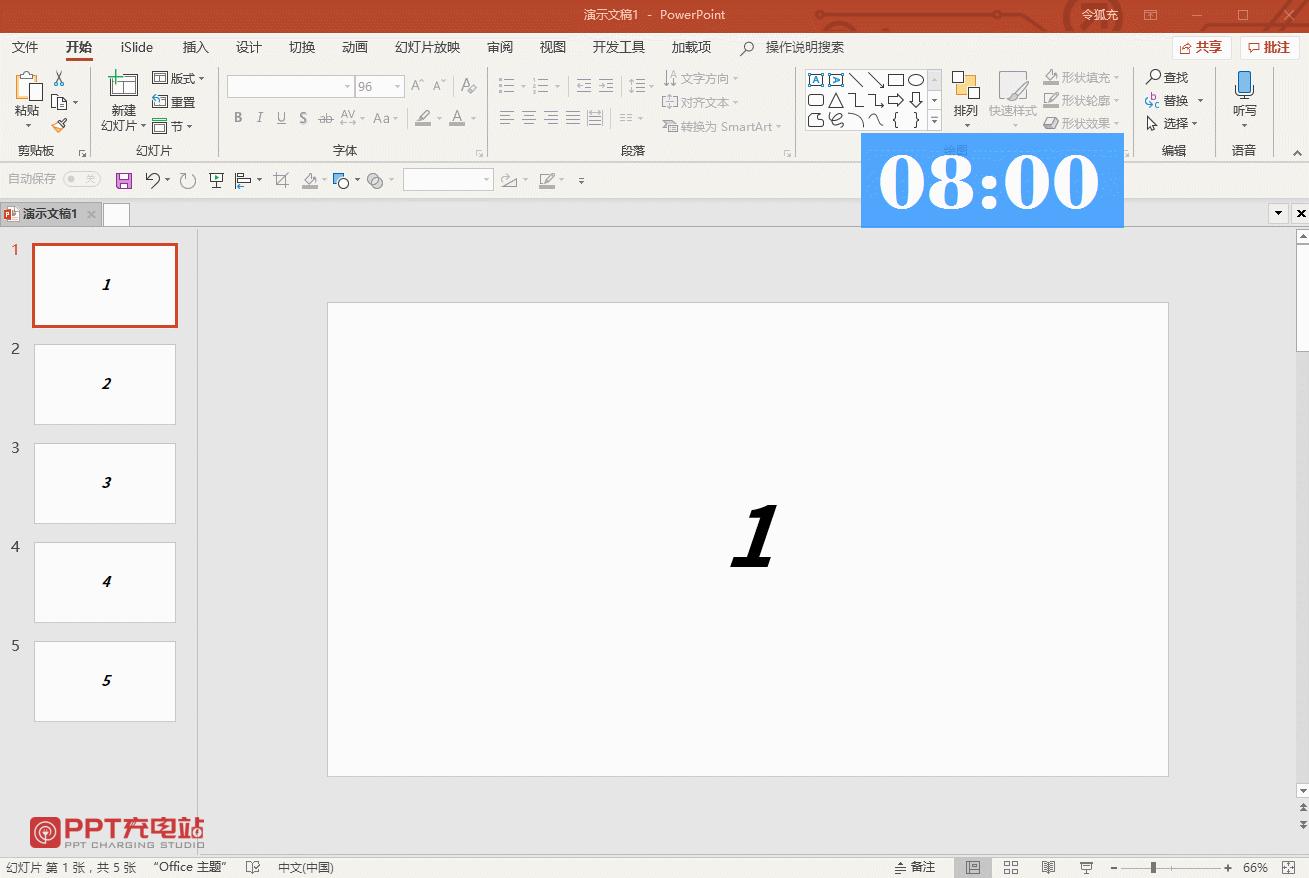Switch to the 动画 animations tab
This screenshot has height=878, width=1309.
[355, 47]
